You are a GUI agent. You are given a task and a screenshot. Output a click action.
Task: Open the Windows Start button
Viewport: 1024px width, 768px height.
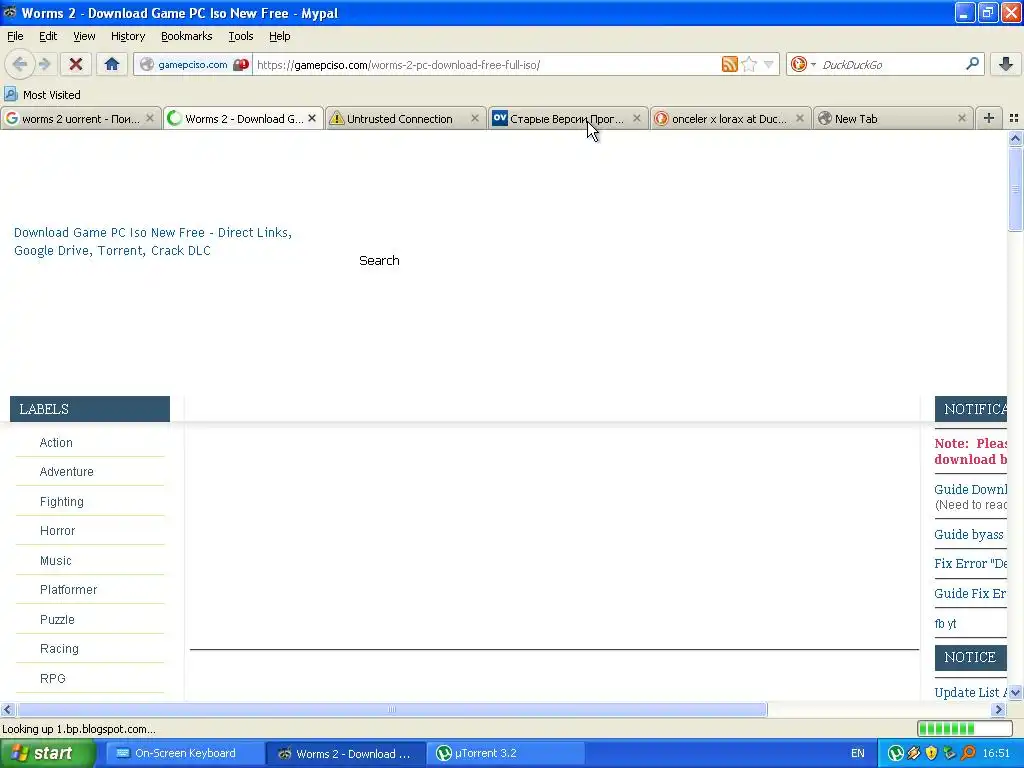point(47,753)
